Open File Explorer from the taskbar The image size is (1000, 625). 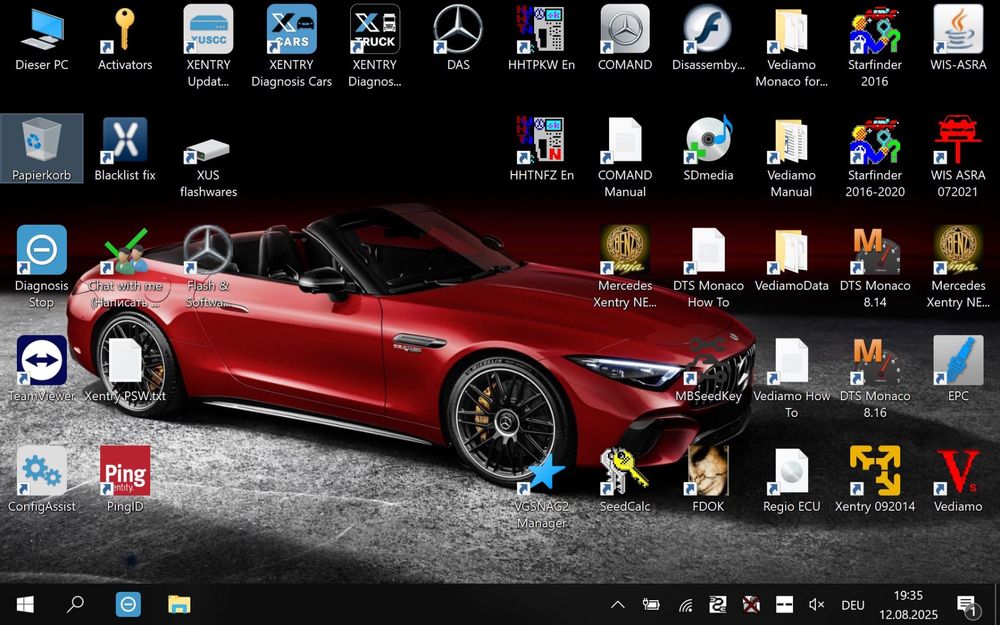179,604
